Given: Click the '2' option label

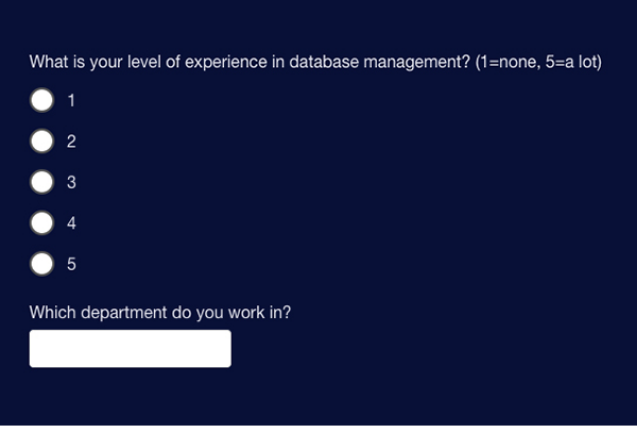Looking at the screenshot, I should [x=71, y=141].
